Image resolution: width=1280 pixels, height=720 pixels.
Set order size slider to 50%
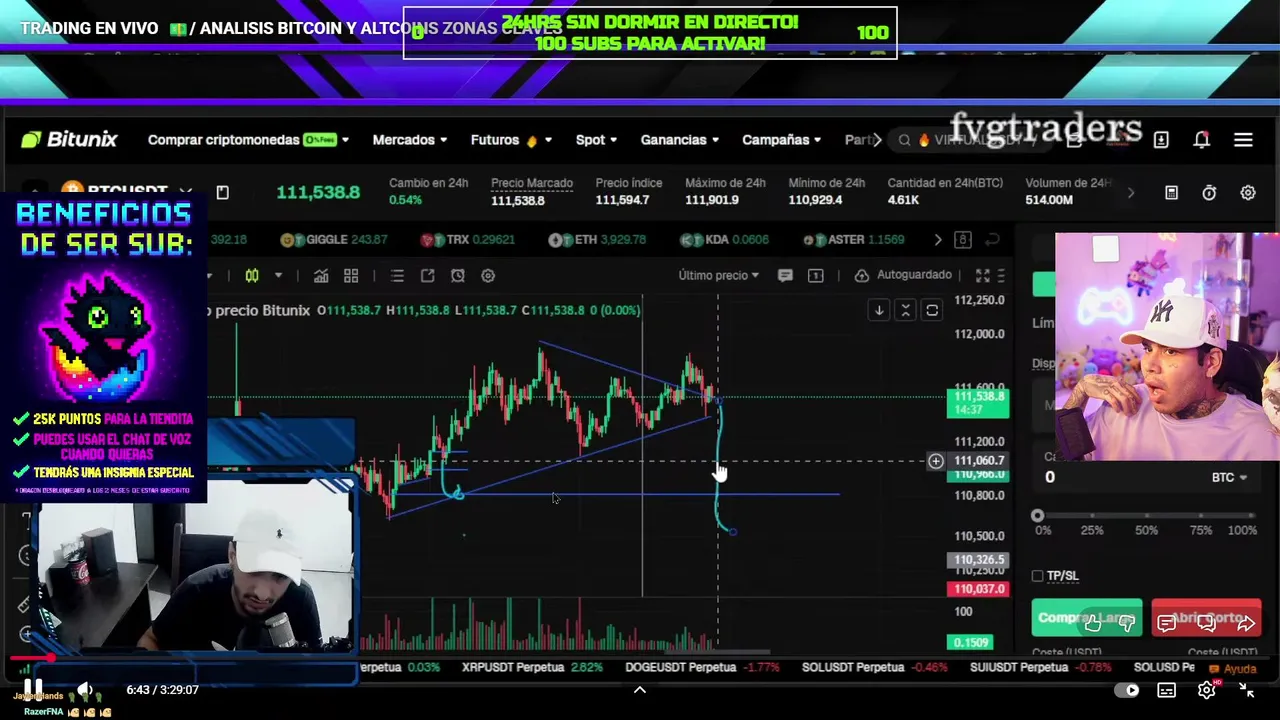tap(1146, 516)
